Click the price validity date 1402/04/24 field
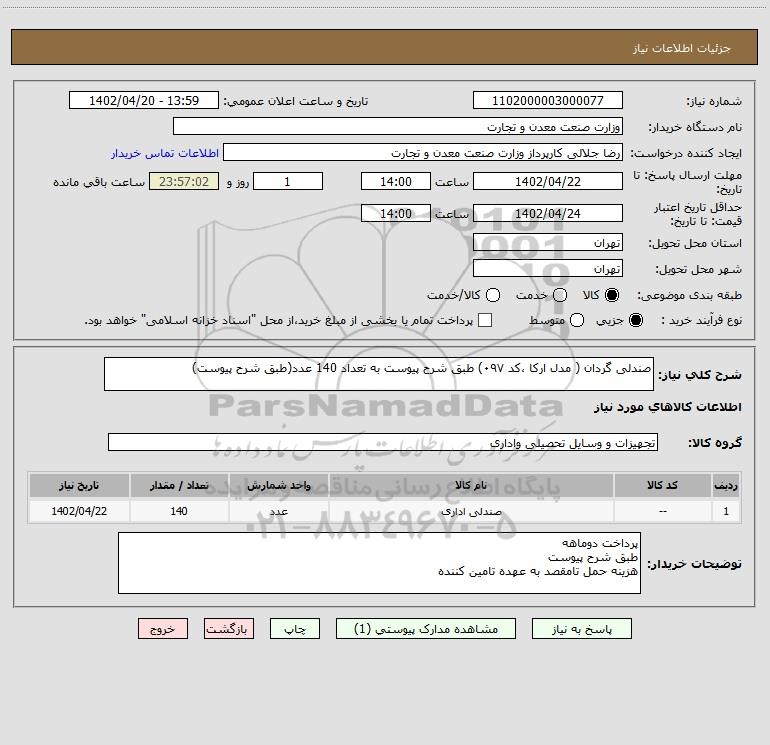Screen dimensions: 770x745 [x=548, y=213]
